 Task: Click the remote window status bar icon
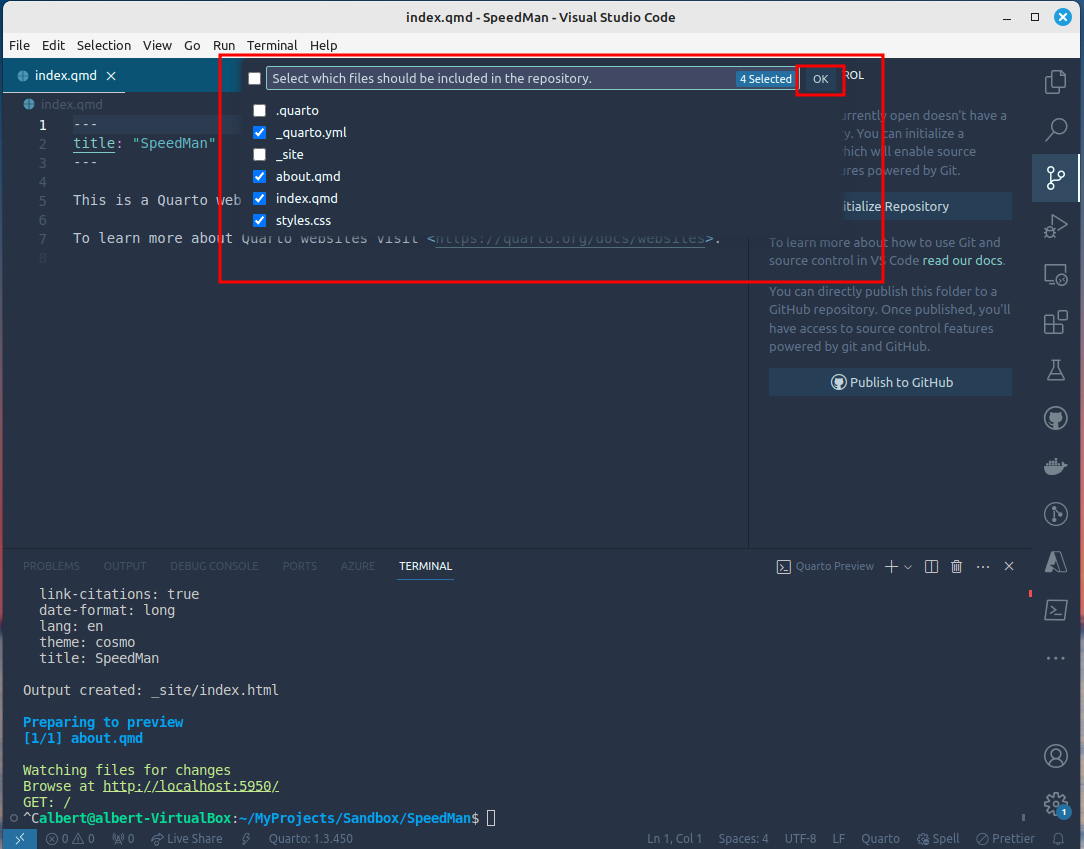pos(19,839)
